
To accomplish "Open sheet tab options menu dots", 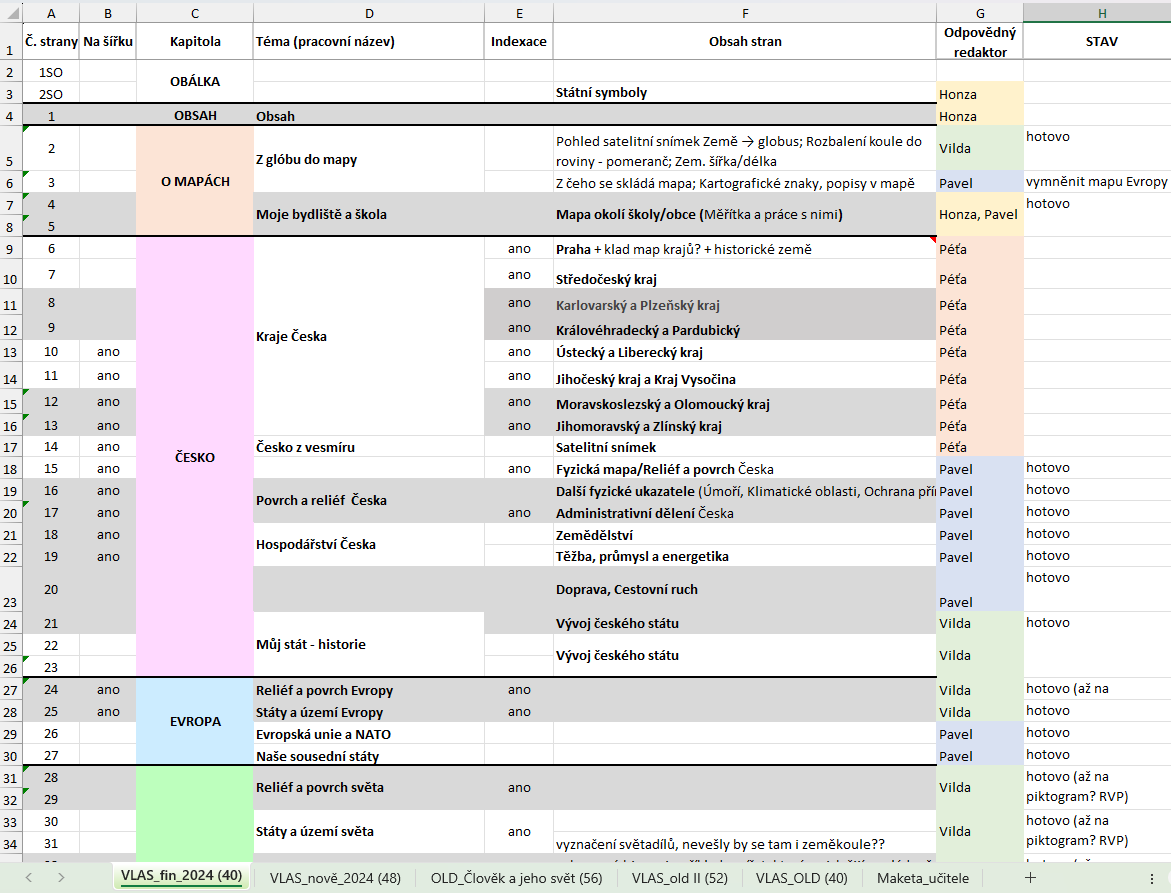I will [1152, 878].
